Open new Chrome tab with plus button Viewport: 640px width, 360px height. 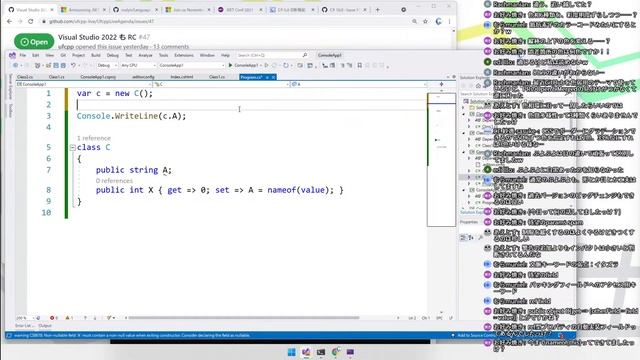(378, 10)
